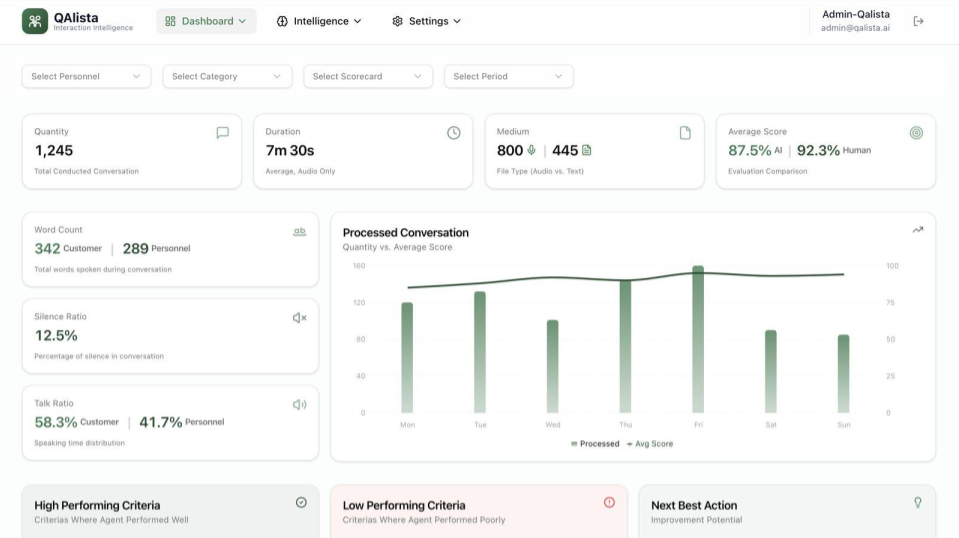The height and width of the screenshot is (538, 959).
Task: Click the chat bubble icon in Quantity card
Action: coord(222,132)
